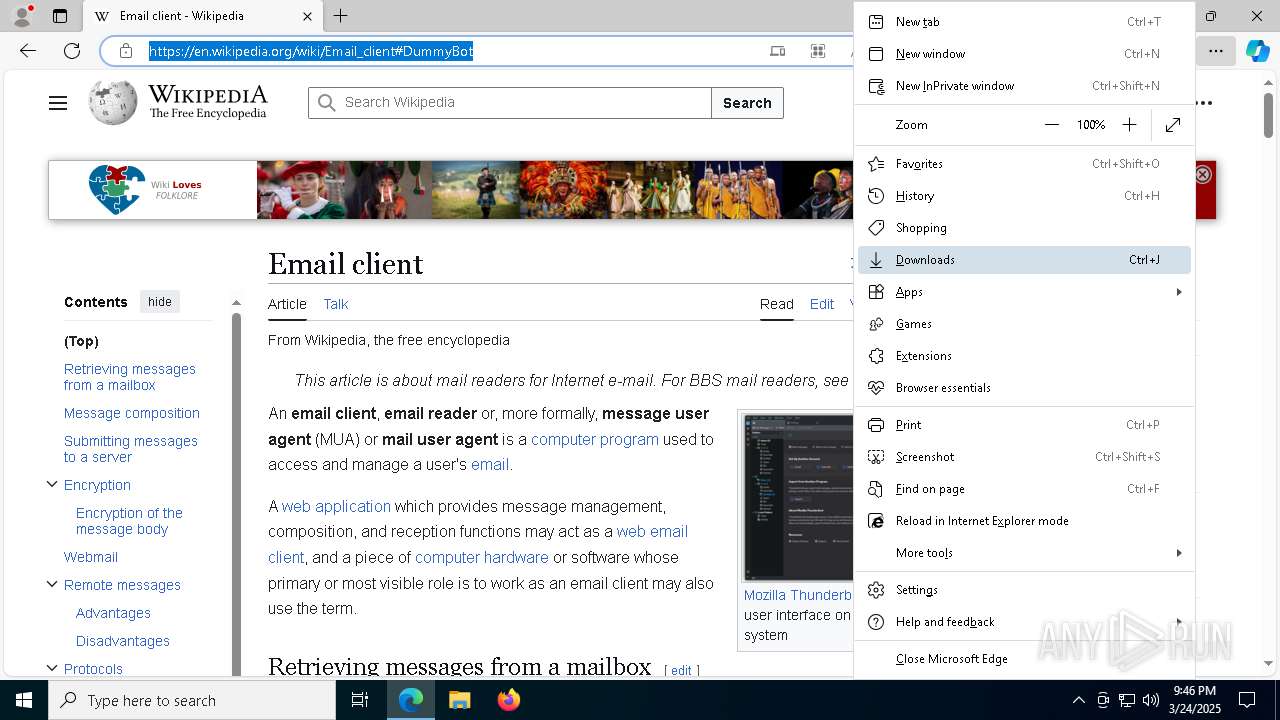Open Downloads from the menu
1280x720 pixels.
pyautogui.click(x=1024, y=260)
